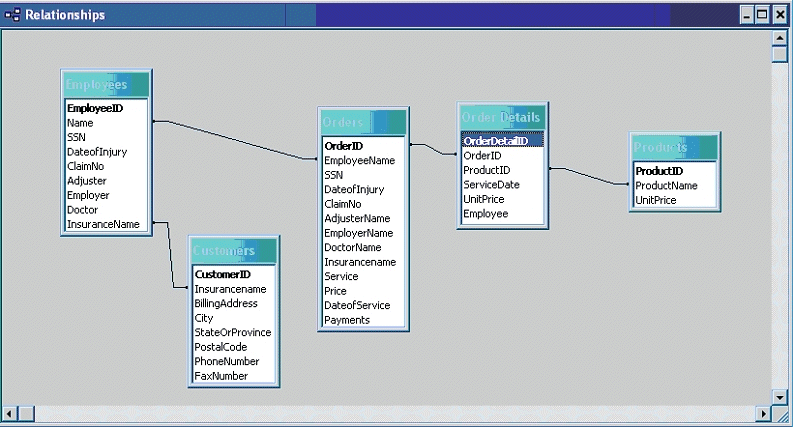Select Employee field in Order Details table
Image resolution: width=793 pixels, height=427 pixels.
[x=503, y=214]
